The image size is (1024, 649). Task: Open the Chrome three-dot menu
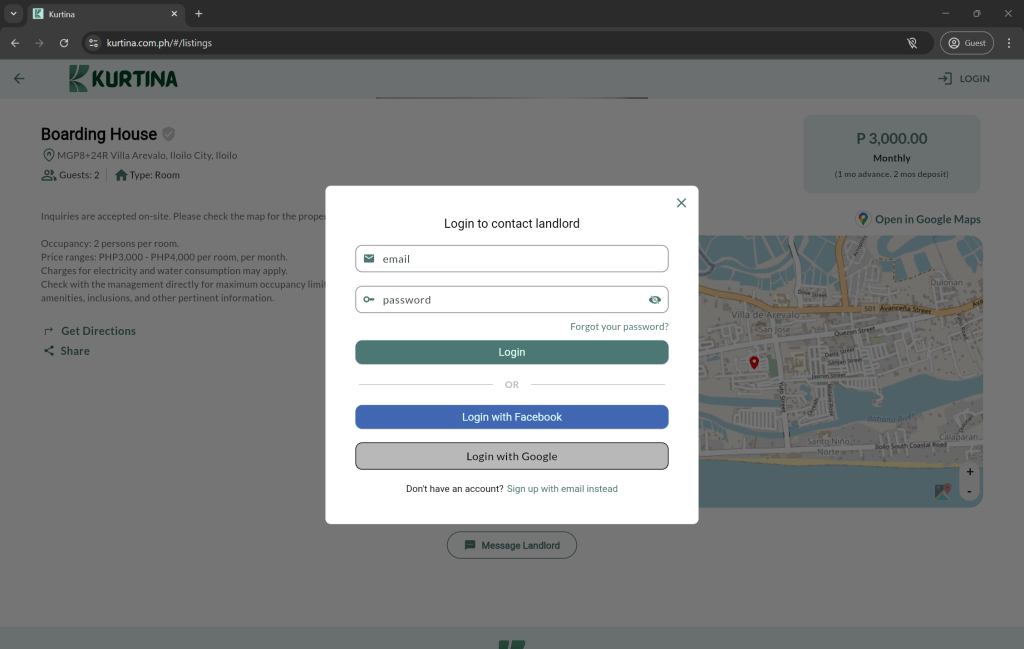coord(1008,43)
